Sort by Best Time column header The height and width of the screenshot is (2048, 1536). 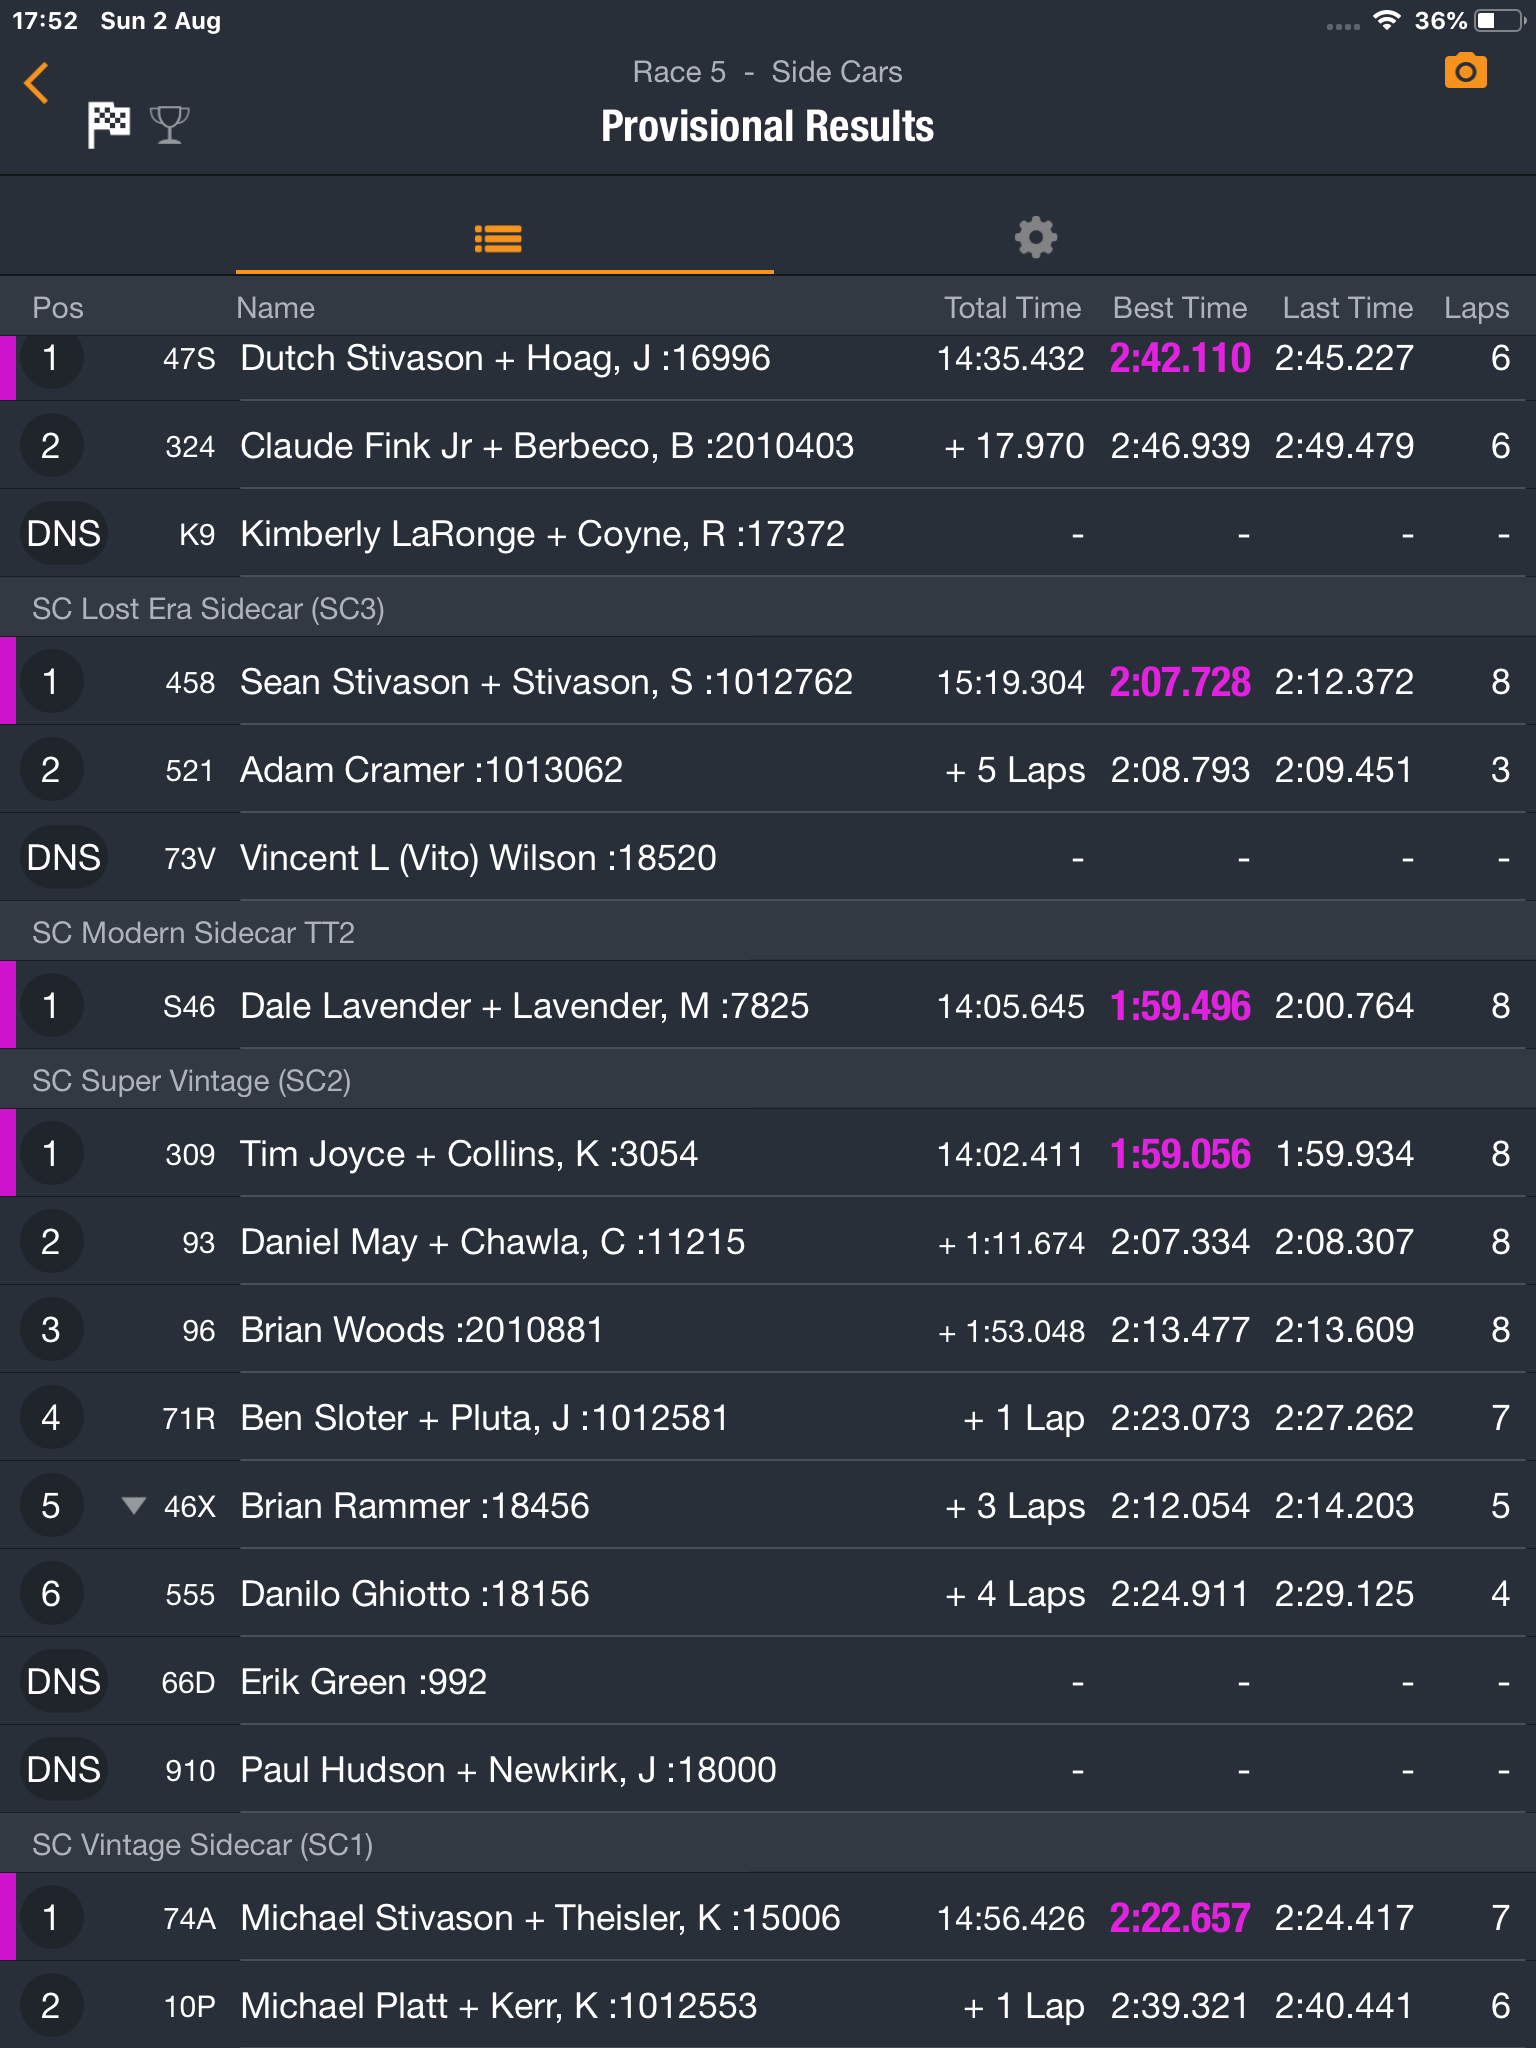[1180, 307]
